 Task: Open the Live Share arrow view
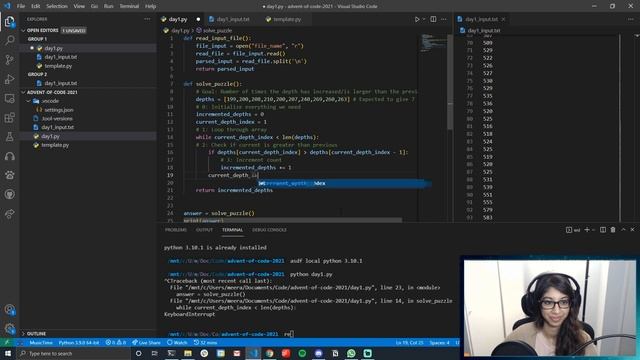click(x=9, y=213)
